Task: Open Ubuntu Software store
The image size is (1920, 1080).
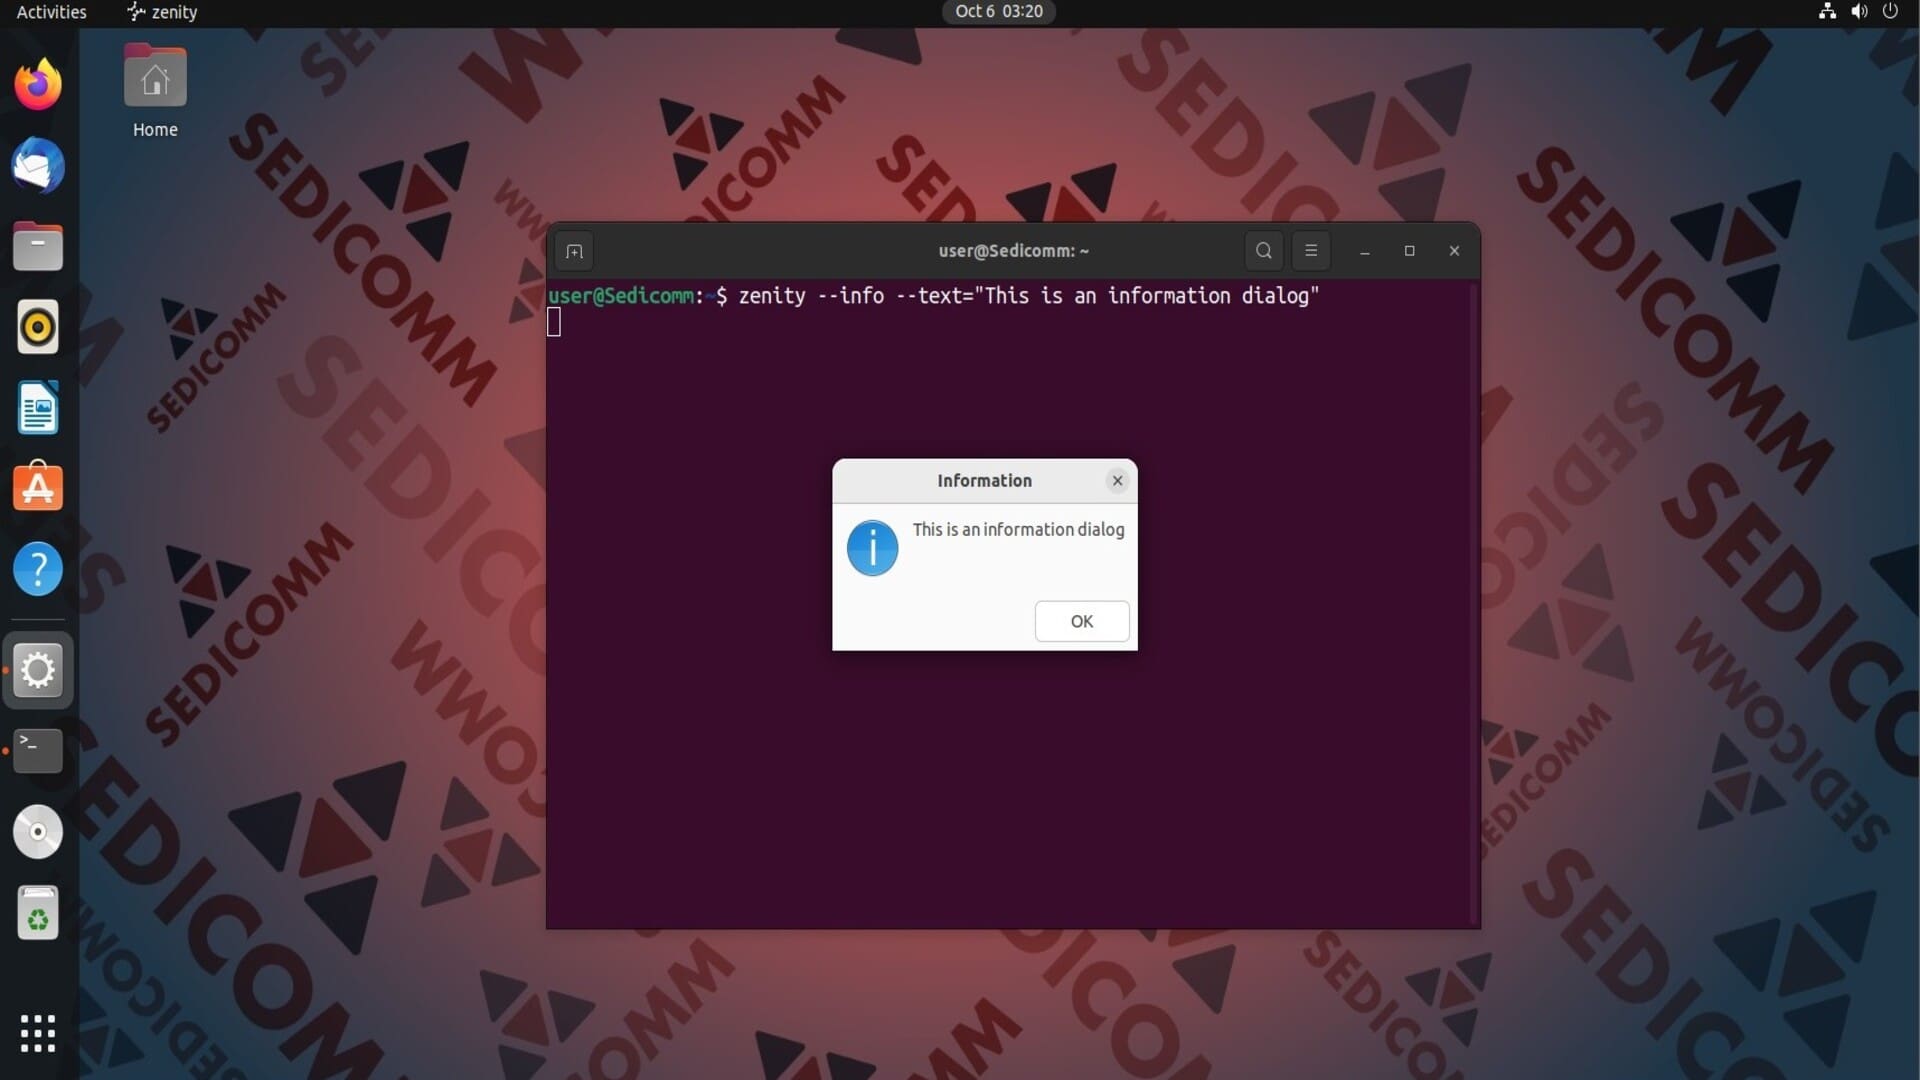Action: pyautogui.click(x=38, y=488)
